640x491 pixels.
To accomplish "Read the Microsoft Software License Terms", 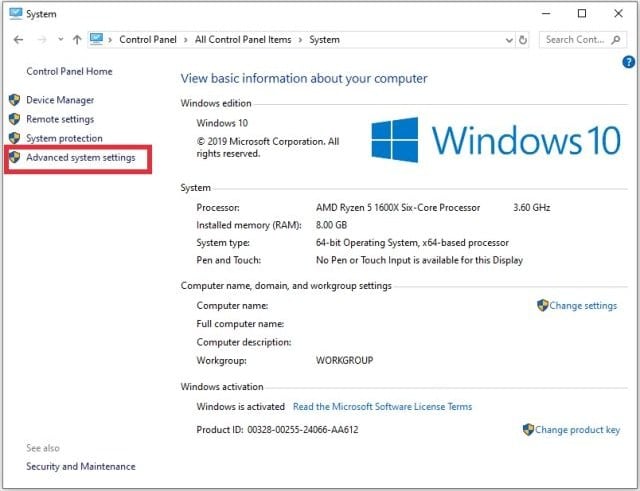I will [382, 407].
